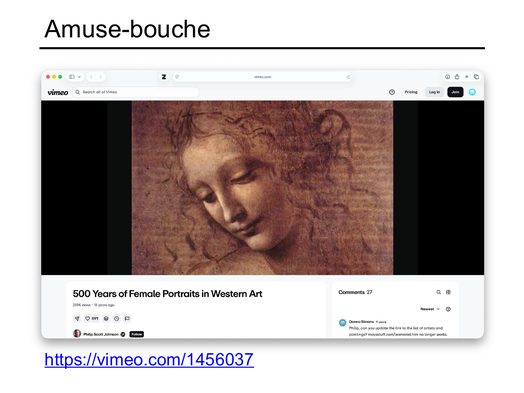Like the video with the heart icon
Viewport: 524px width, 393px height.
coord(88,318)
